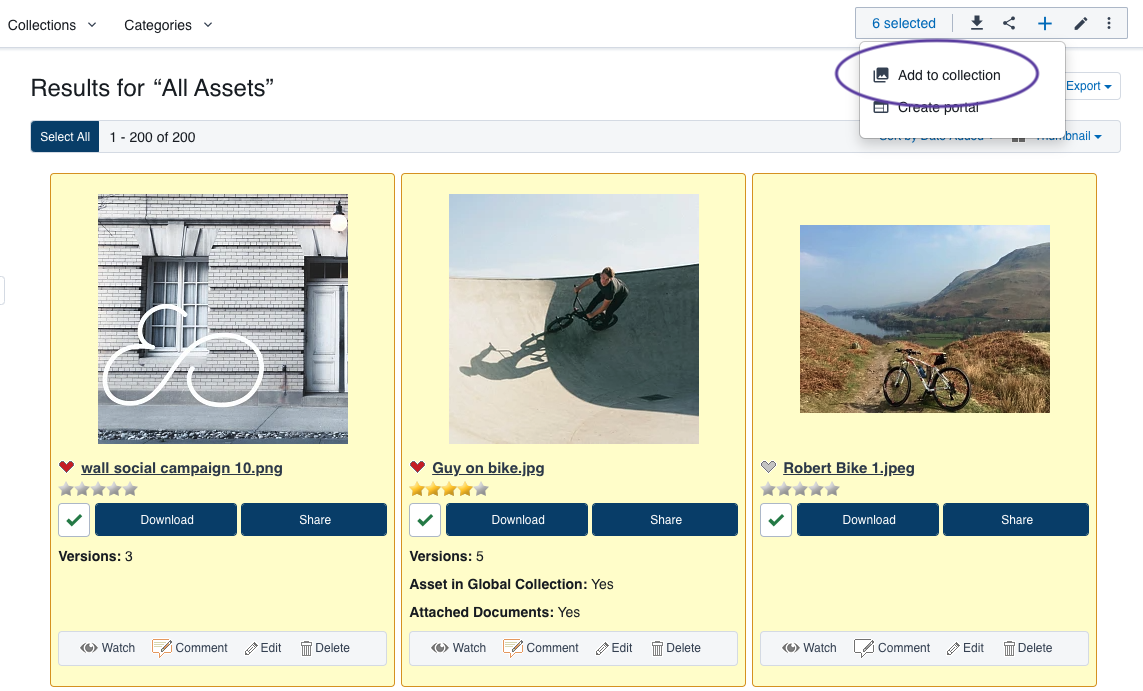Expand the Collections dropdown
1143x691 pixels.
coord(52,25)
